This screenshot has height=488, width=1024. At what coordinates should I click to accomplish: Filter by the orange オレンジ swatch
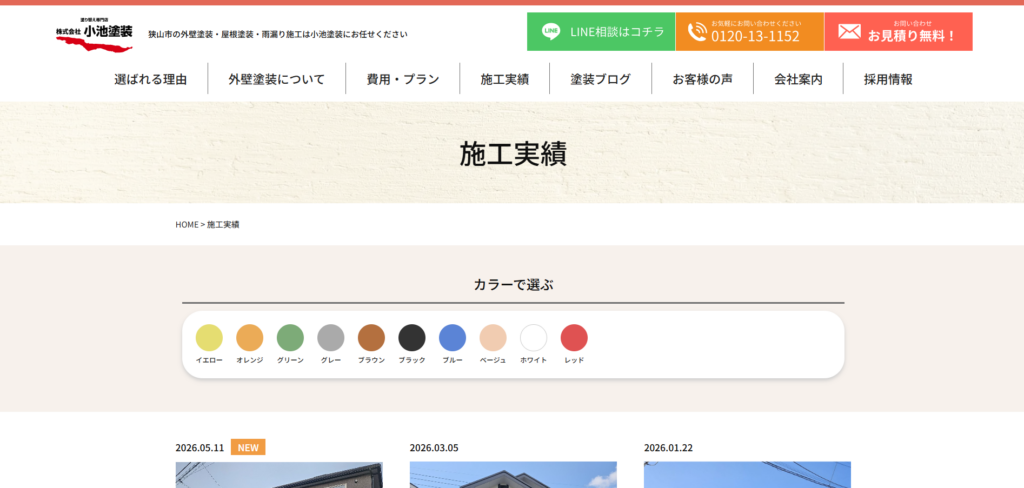[249, 338]
